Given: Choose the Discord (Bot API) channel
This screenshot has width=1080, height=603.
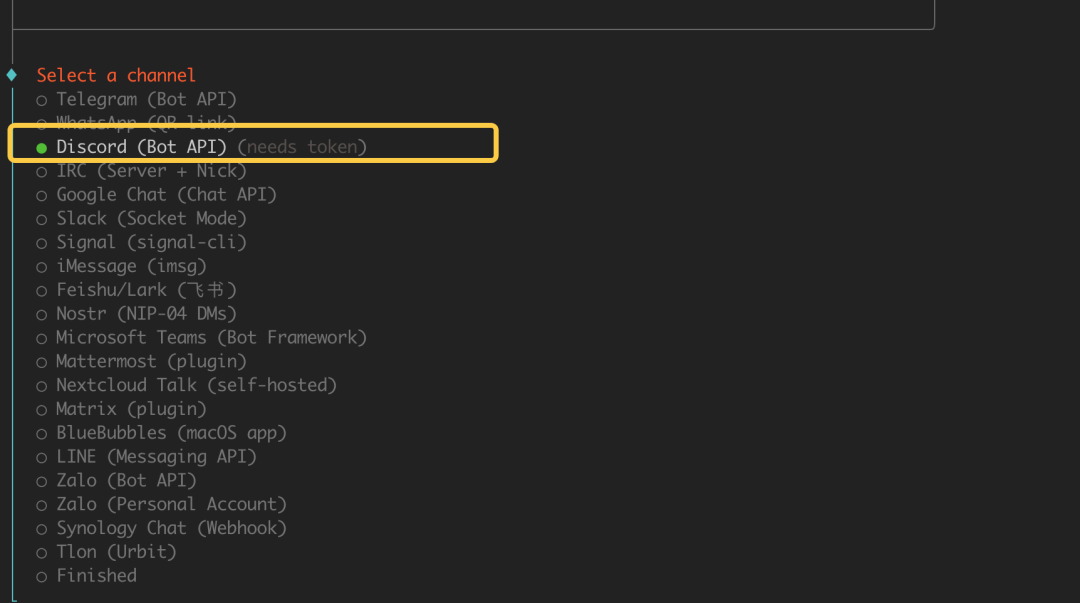Looking at the screenshot, I should (141, 147).
